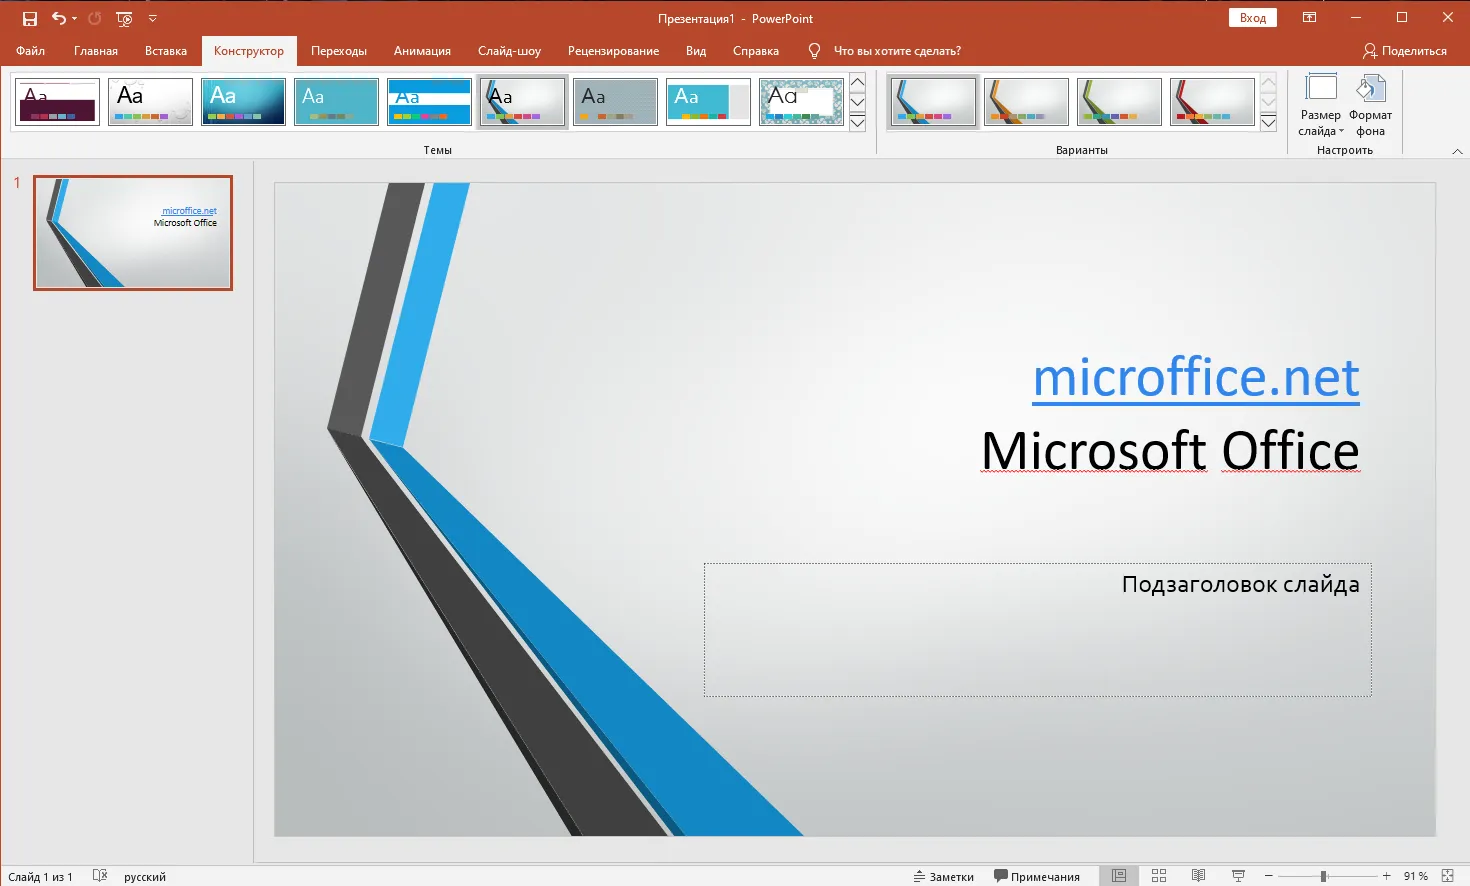Open the Undo history dropdown arrow
Image resolution: width=1470 pixels, height=886 pixels.
click(74, 19)
